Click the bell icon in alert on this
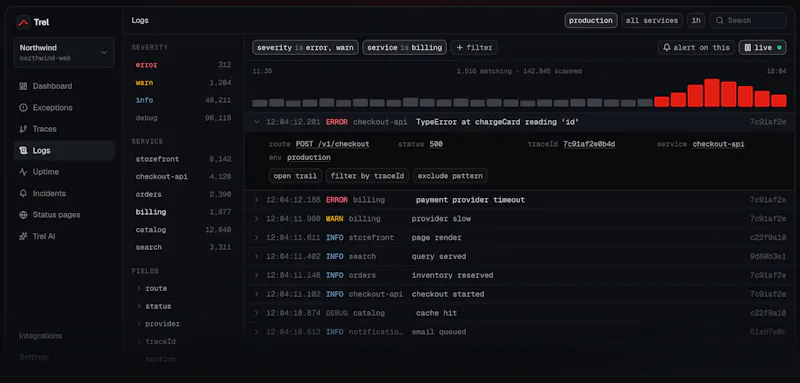Screen dimensions: 800x383 pos(667,47)
